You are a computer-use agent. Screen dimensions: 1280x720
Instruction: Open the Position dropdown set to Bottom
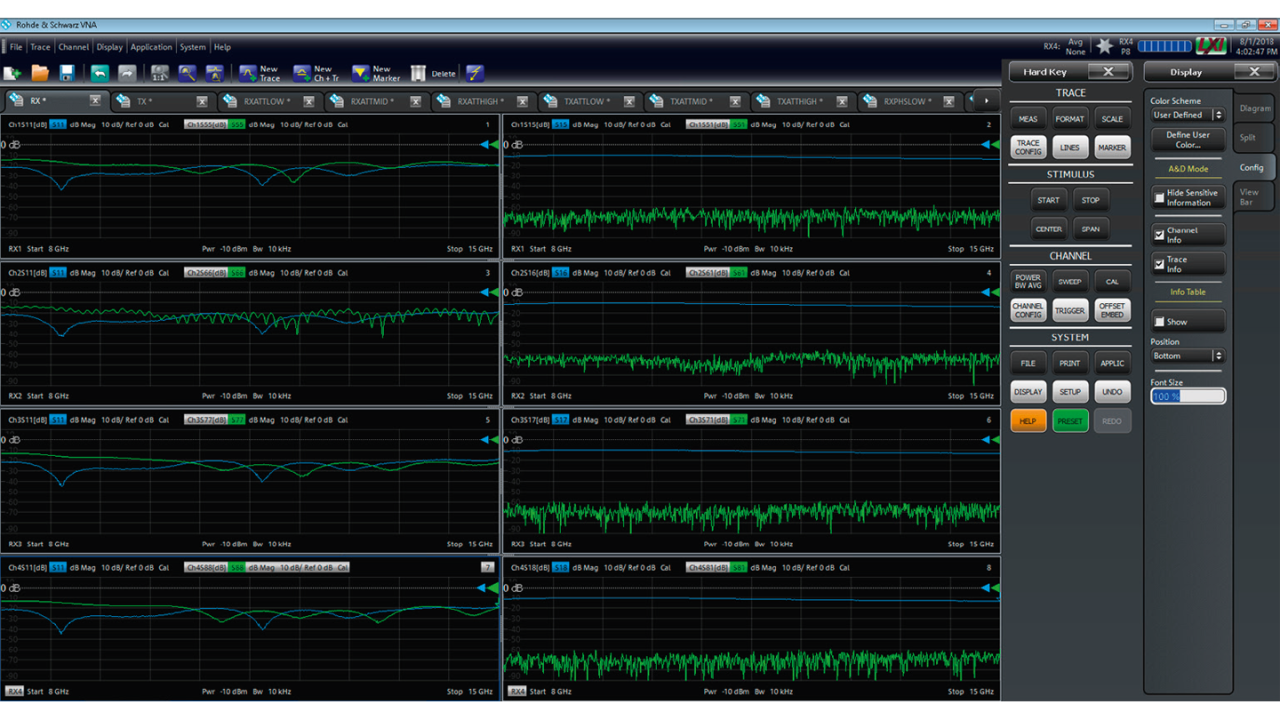click(x=1187, y=356)
